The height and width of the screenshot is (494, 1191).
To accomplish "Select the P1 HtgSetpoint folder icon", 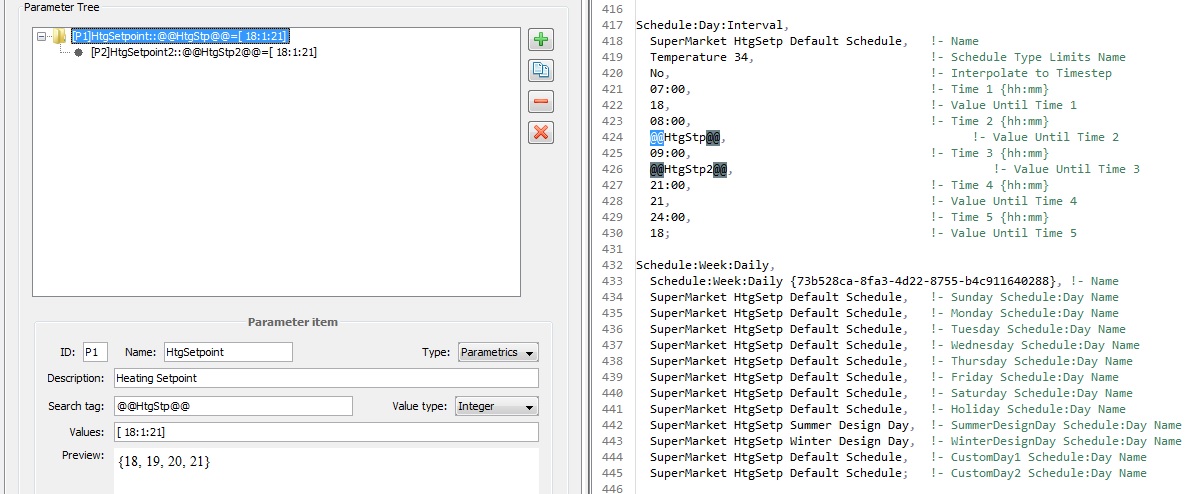I will 59,36.
